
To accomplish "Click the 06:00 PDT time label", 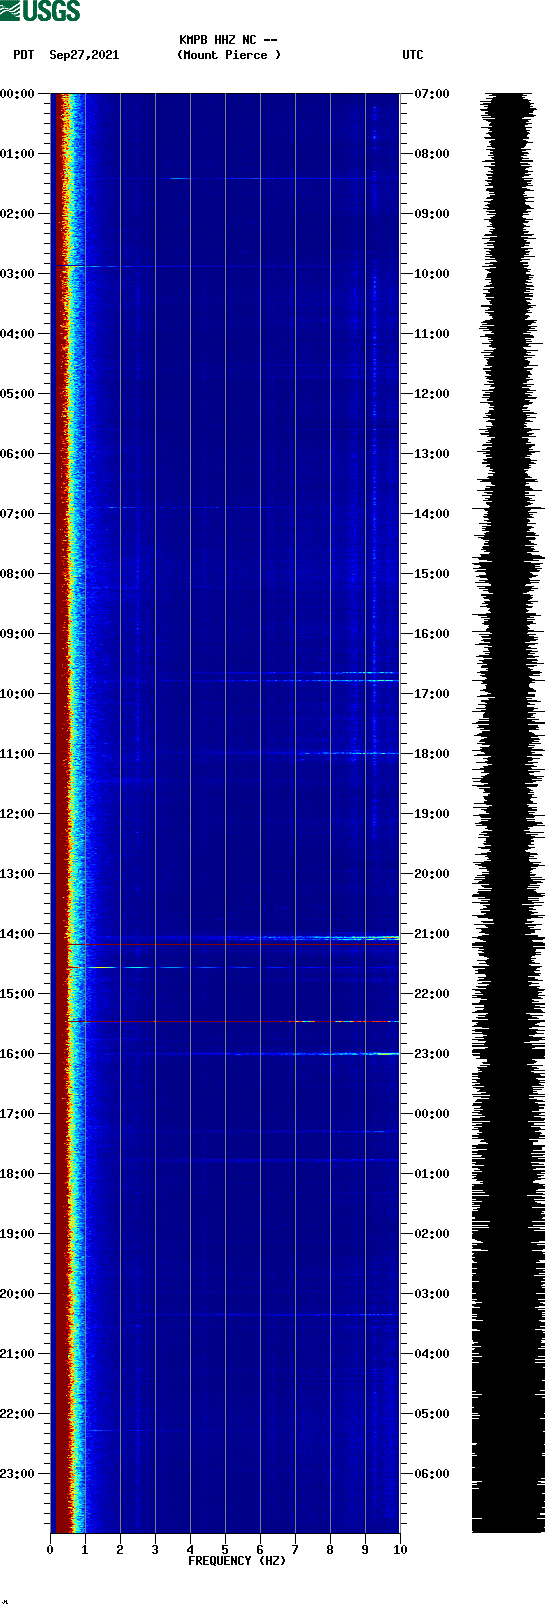I will (18, 454).
